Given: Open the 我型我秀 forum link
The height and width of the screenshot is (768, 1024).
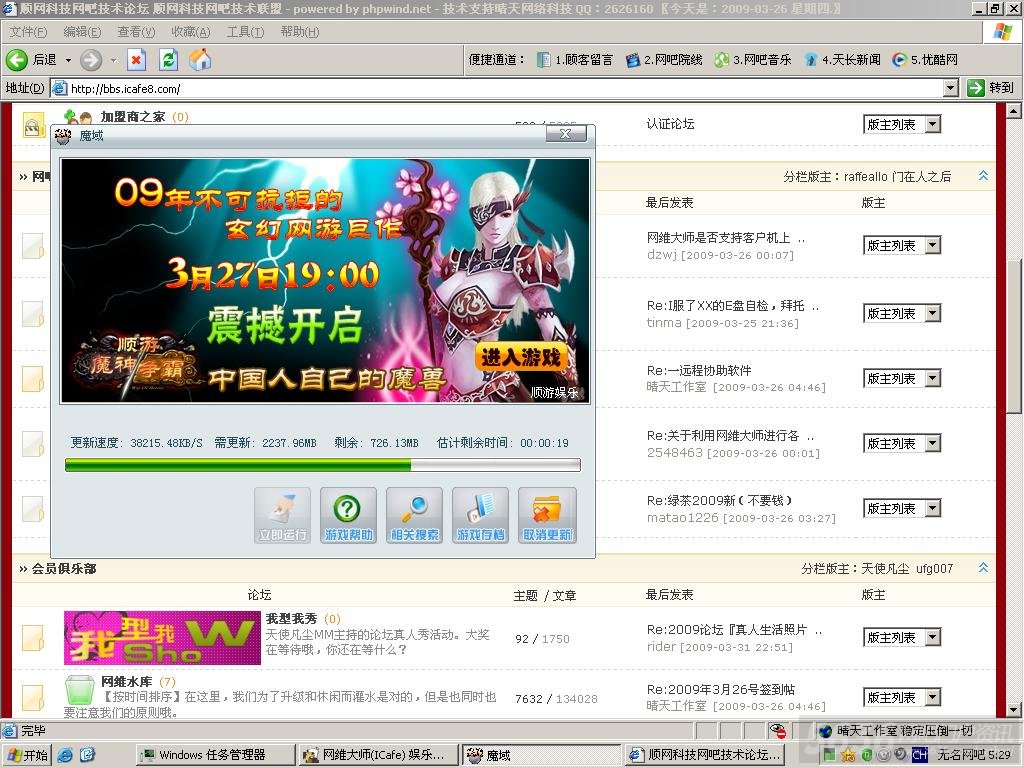Looking at the screenshot, I should tap(291, 618).
